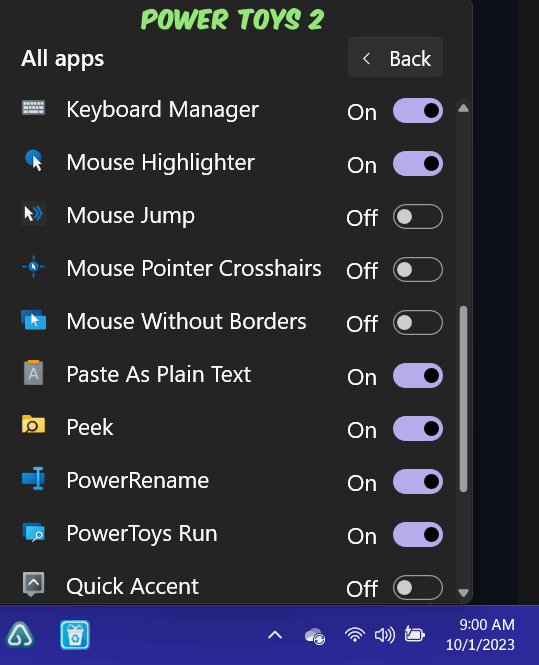Select Paste As Plain Text label
Image resolution: width=539 pixels, height=665 pixels.
point(159,374)
